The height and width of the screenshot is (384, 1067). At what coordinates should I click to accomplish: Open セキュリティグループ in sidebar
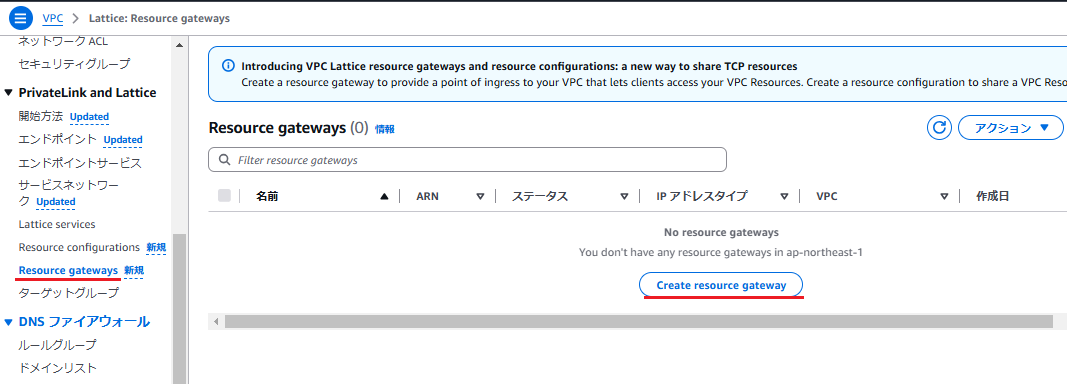(x=74, y=64)
